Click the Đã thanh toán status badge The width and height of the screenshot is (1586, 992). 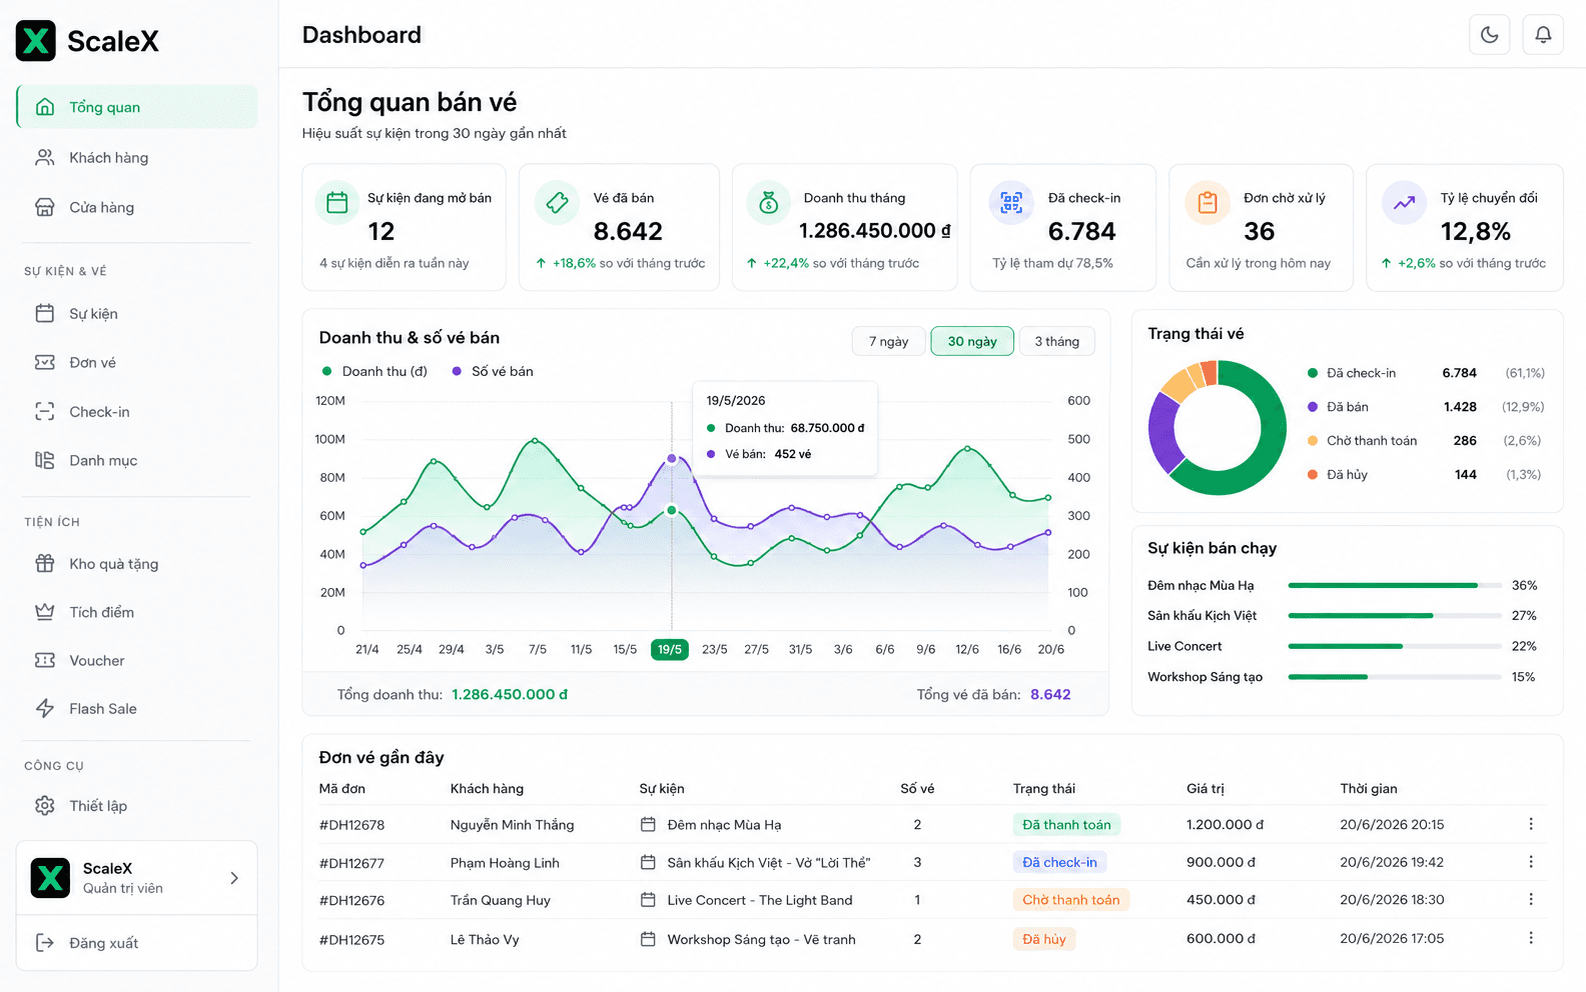[x=1066, y=824]
